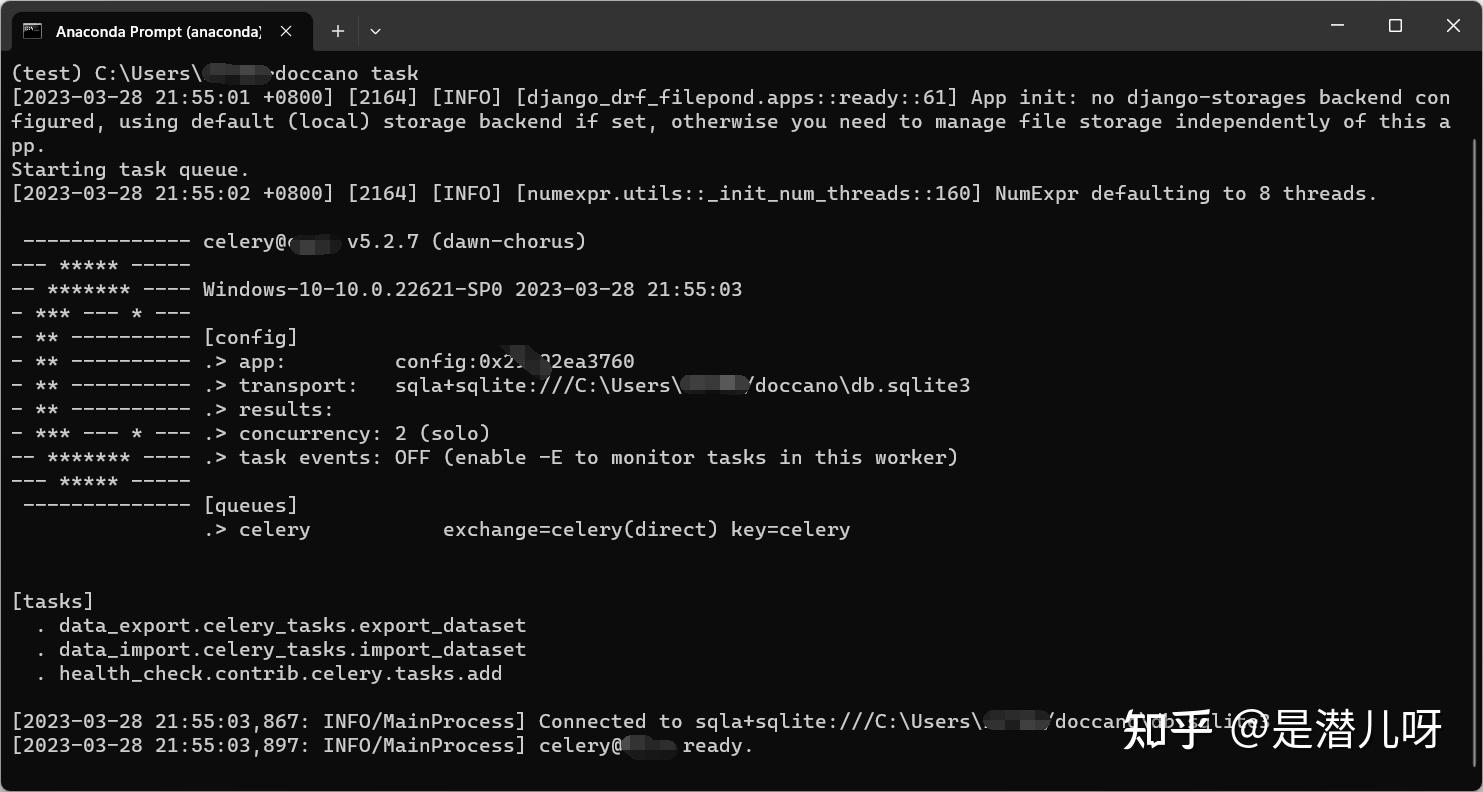
Task: Click the "[queues]" section heading
Action: coord(250,505)
